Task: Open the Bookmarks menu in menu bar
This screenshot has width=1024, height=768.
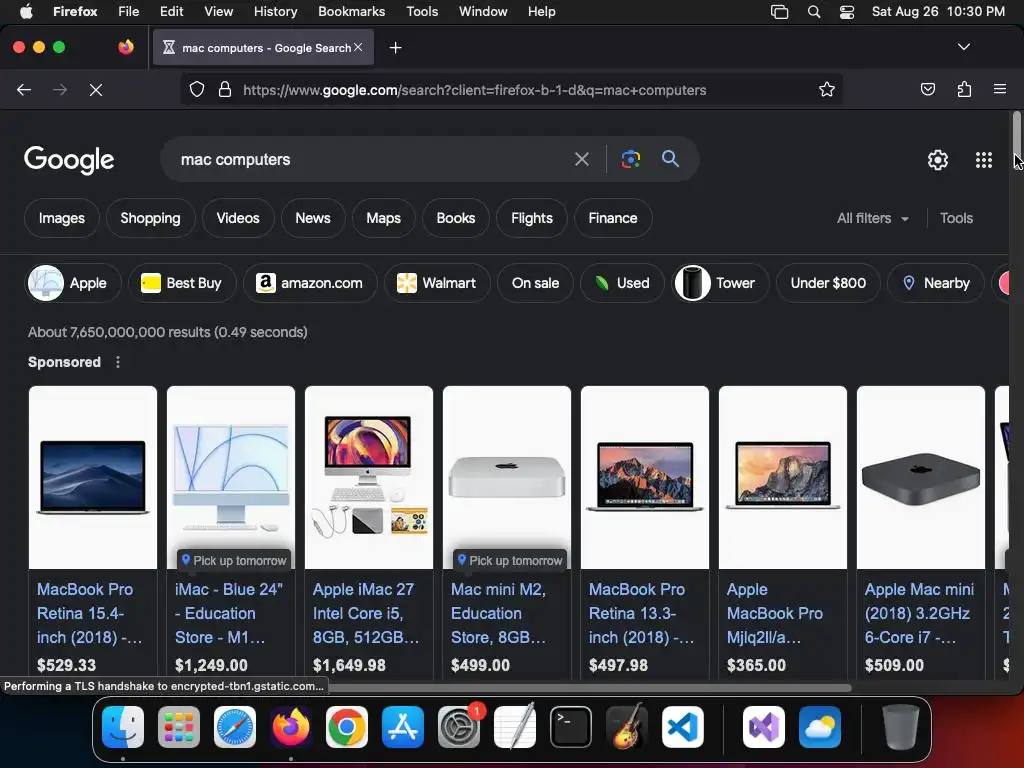Action: click(x=351, y=11)
